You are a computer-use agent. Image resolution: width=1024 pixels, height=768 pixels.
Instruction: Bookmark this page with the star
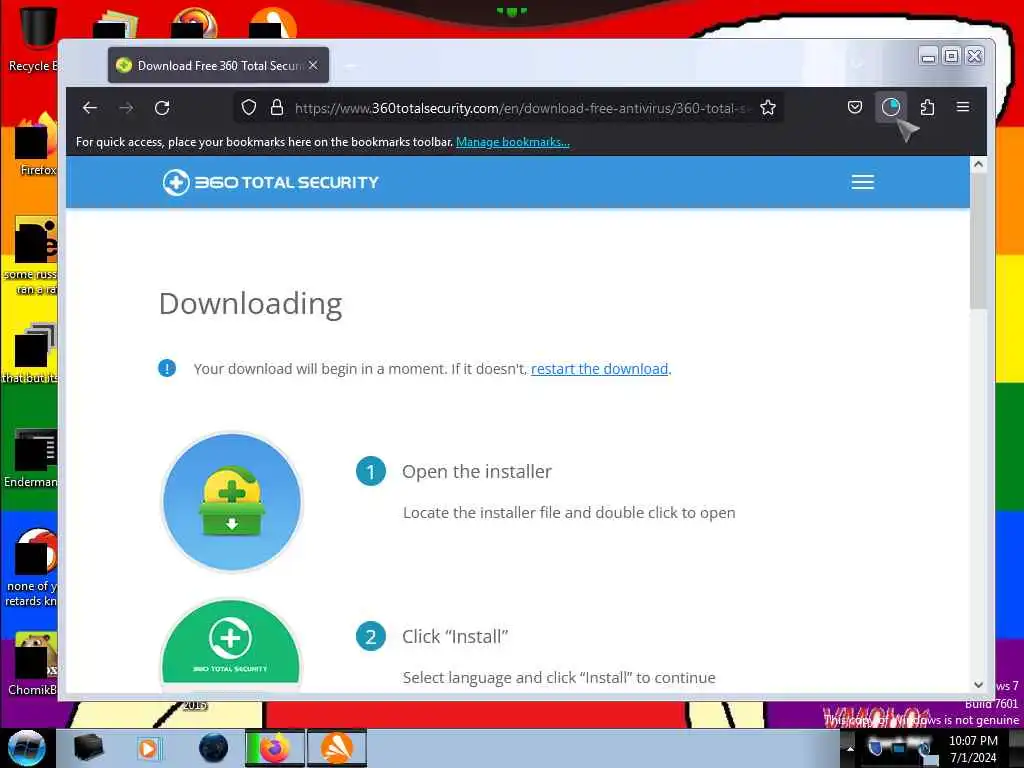(768, 108)
